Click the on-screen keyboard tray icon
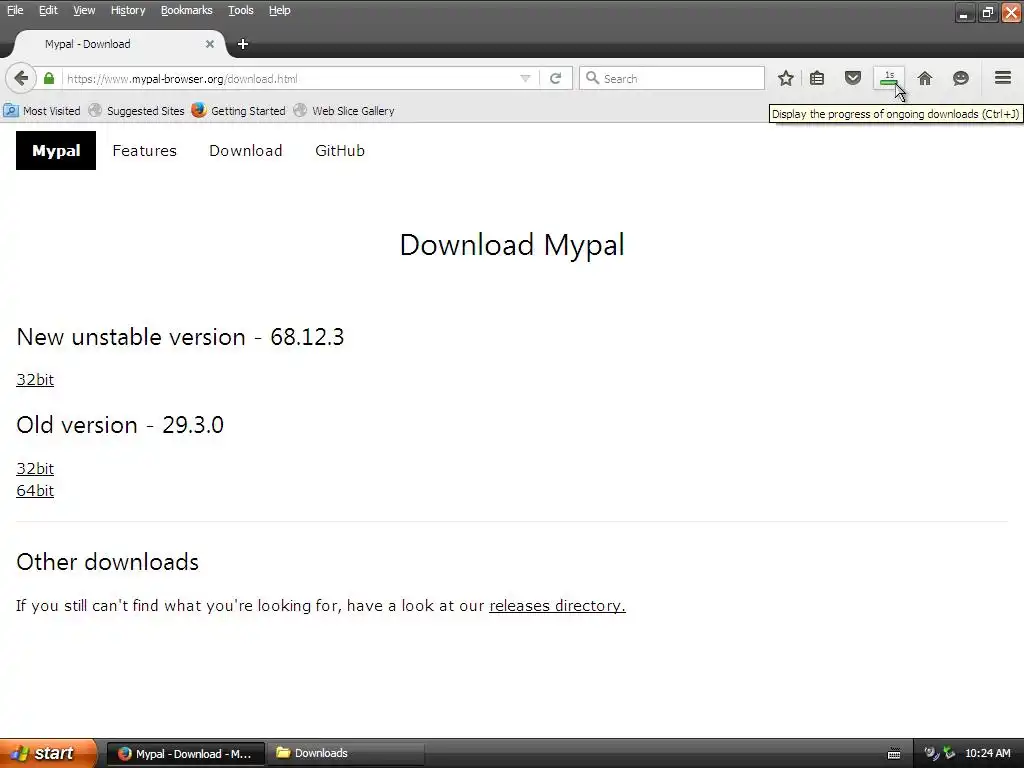The width and height of the screenshot is (1024, 768). pos(894,754)
